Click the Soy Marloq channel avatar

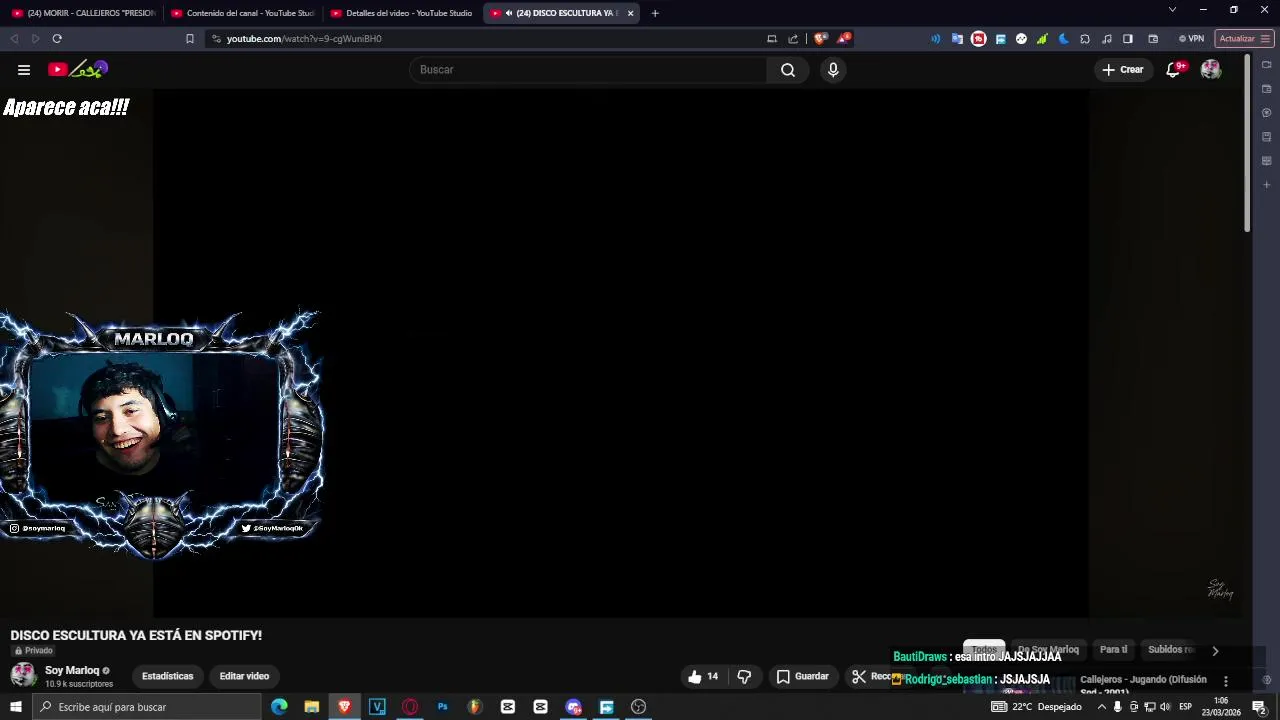click(x=23, y=676)
